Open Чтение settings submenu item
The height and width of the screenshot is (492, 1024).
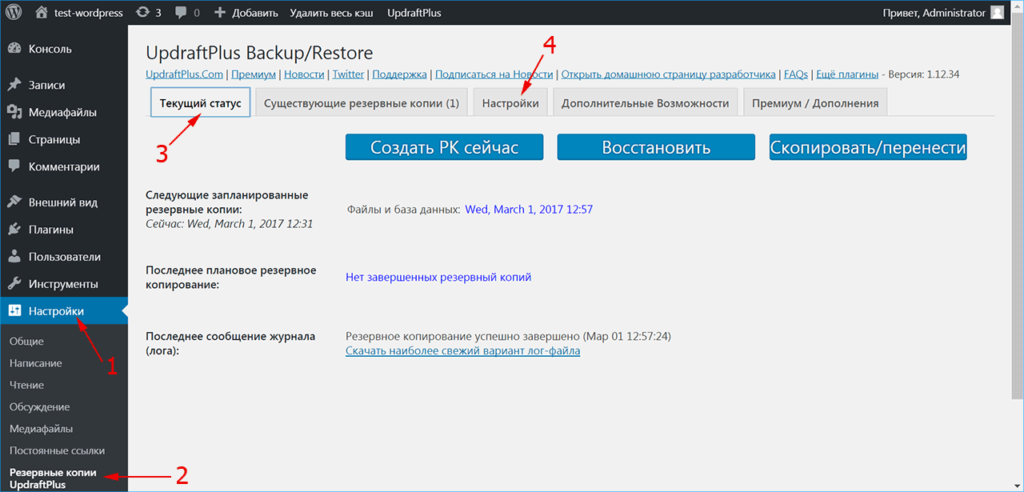tap(27, 385)
